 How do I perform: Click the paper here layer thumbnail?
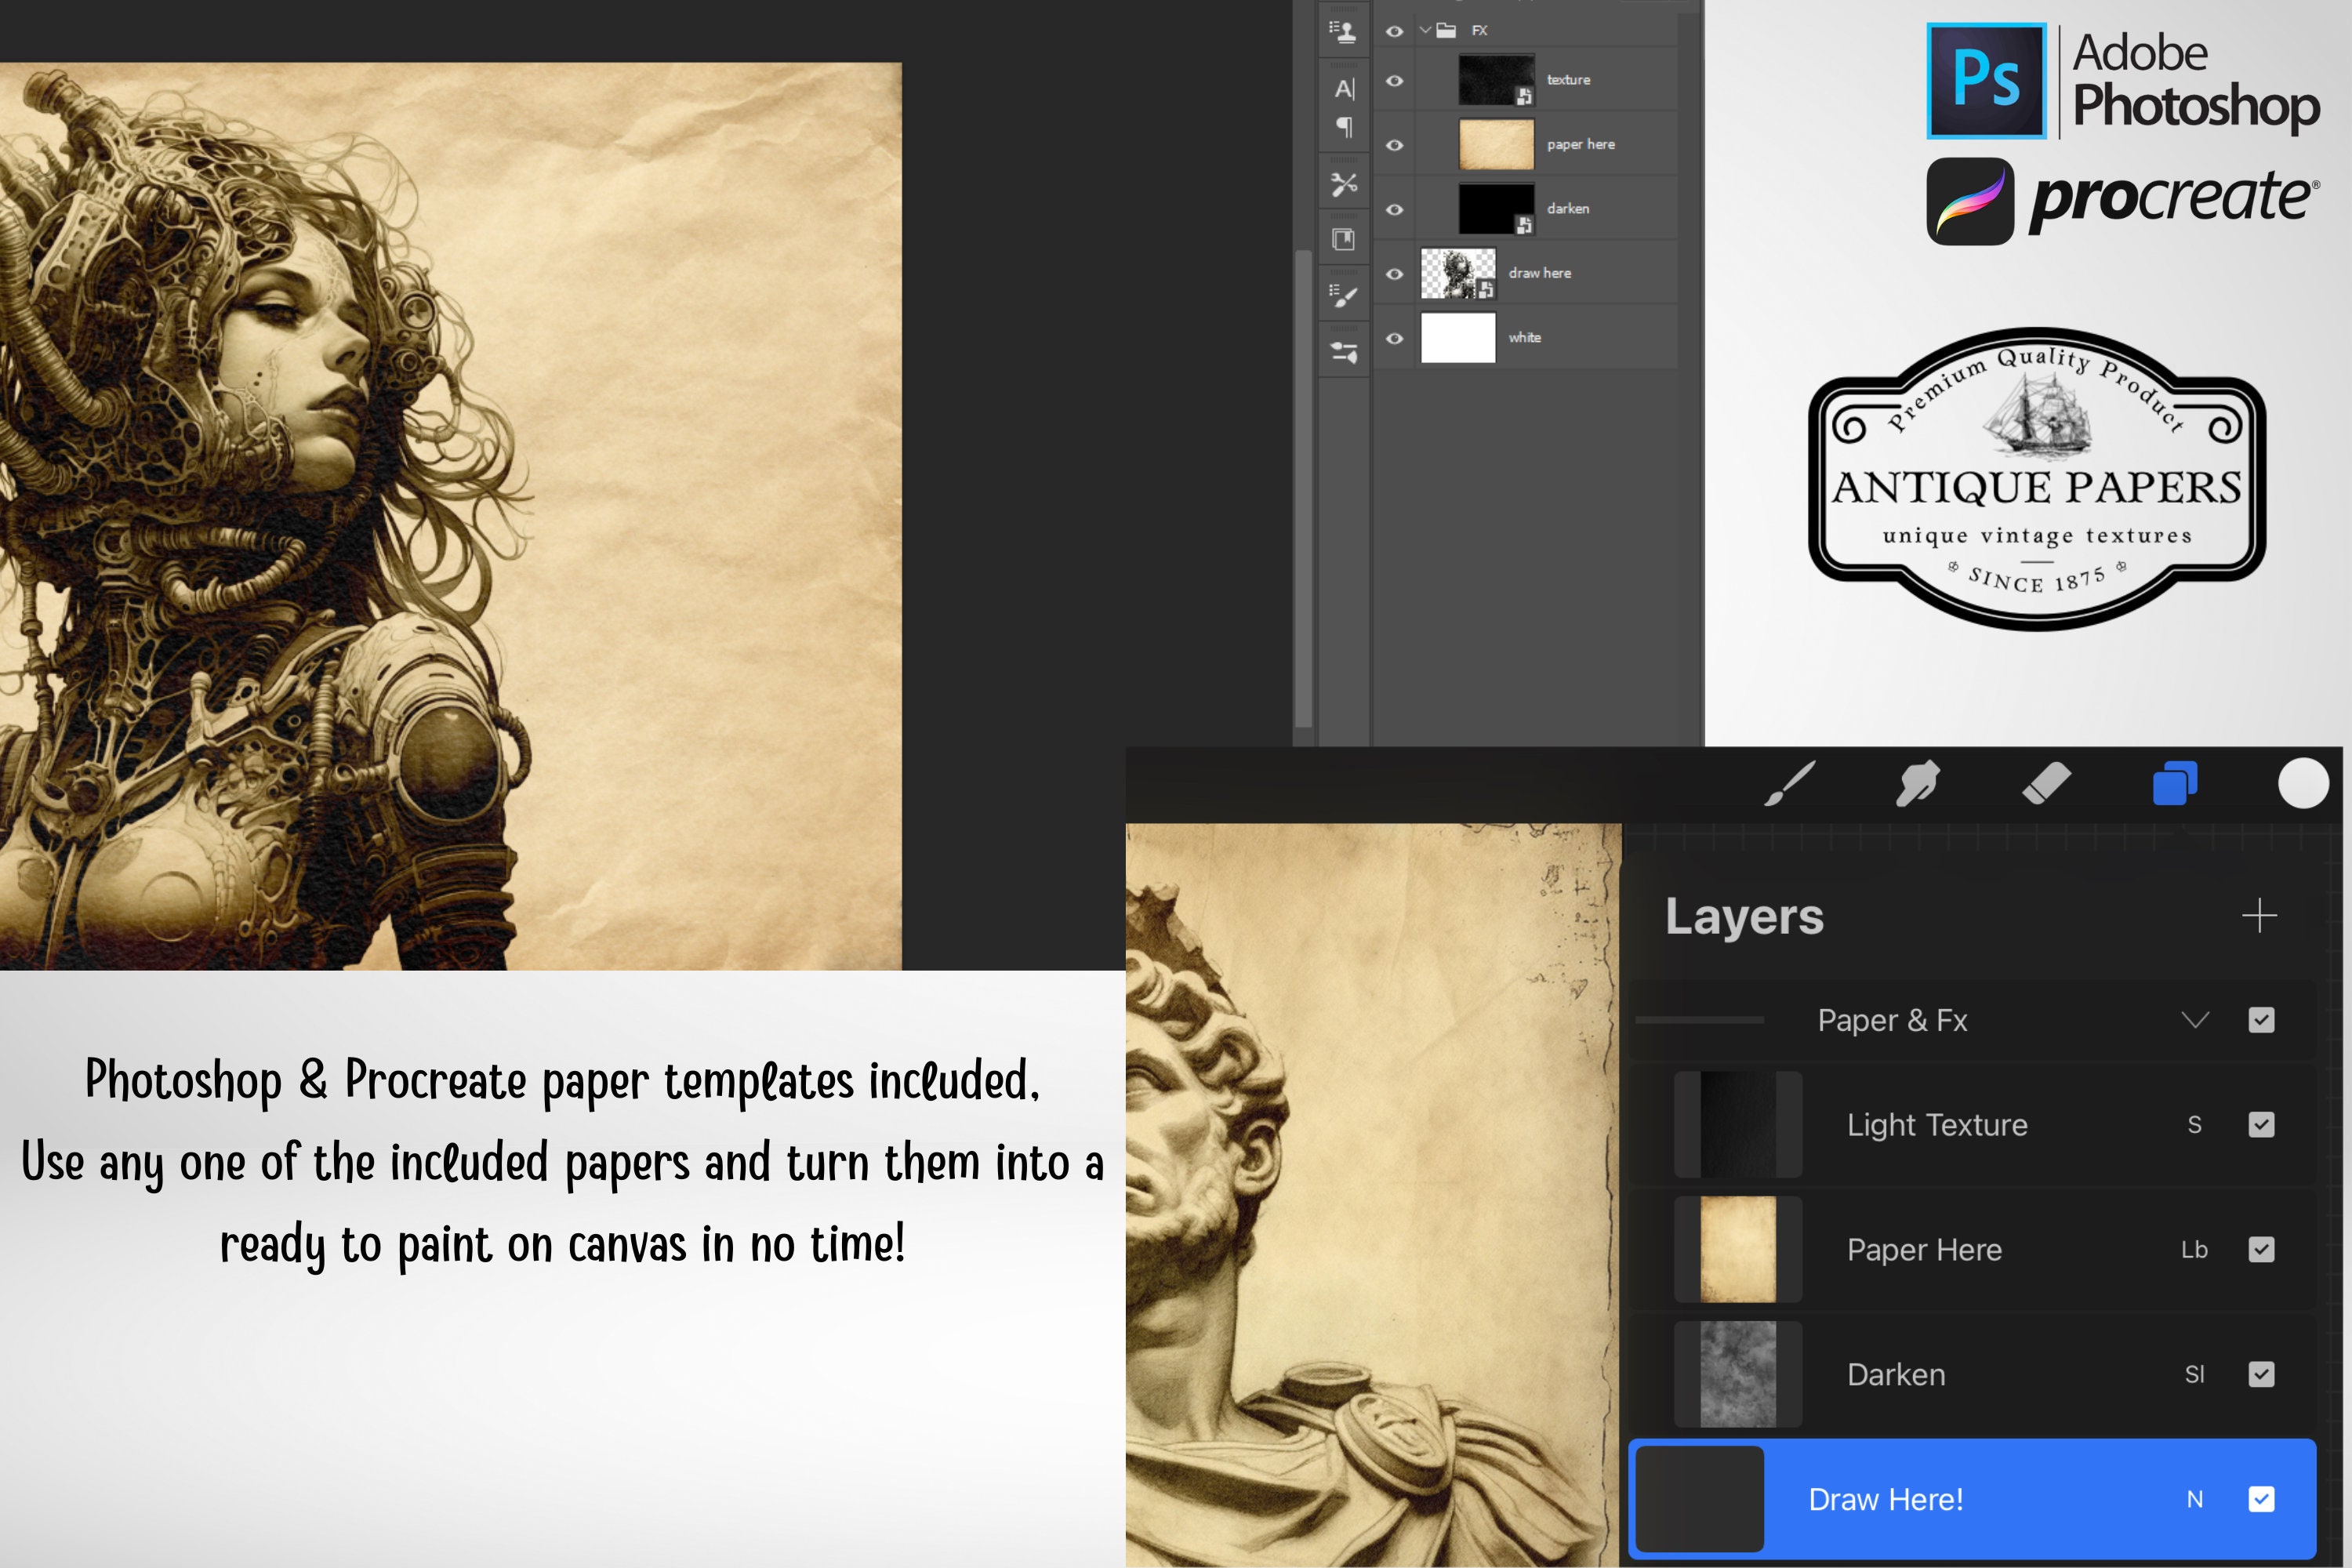[x=1496, y=145]
